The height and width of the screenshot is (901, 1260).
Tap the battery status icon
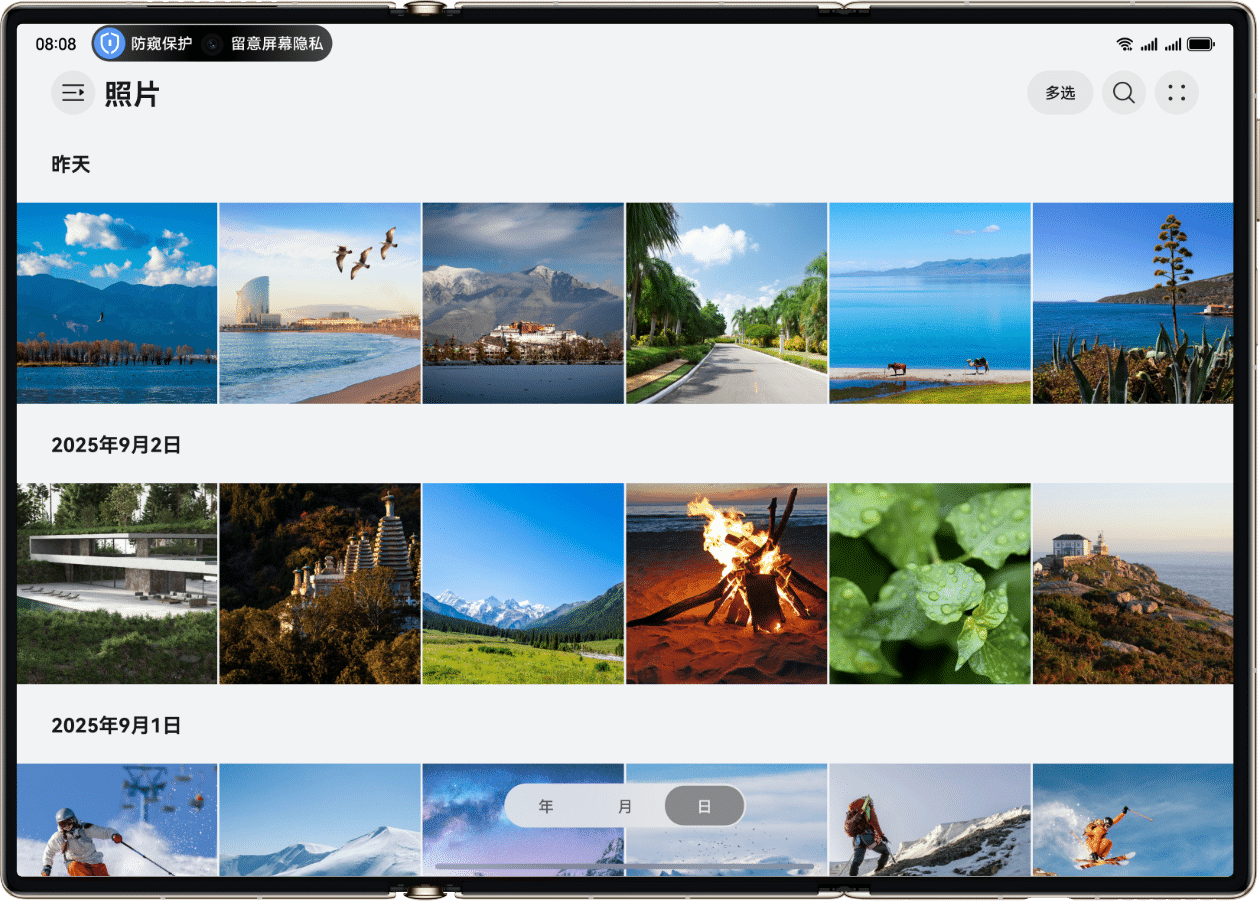click(1200, 44)
